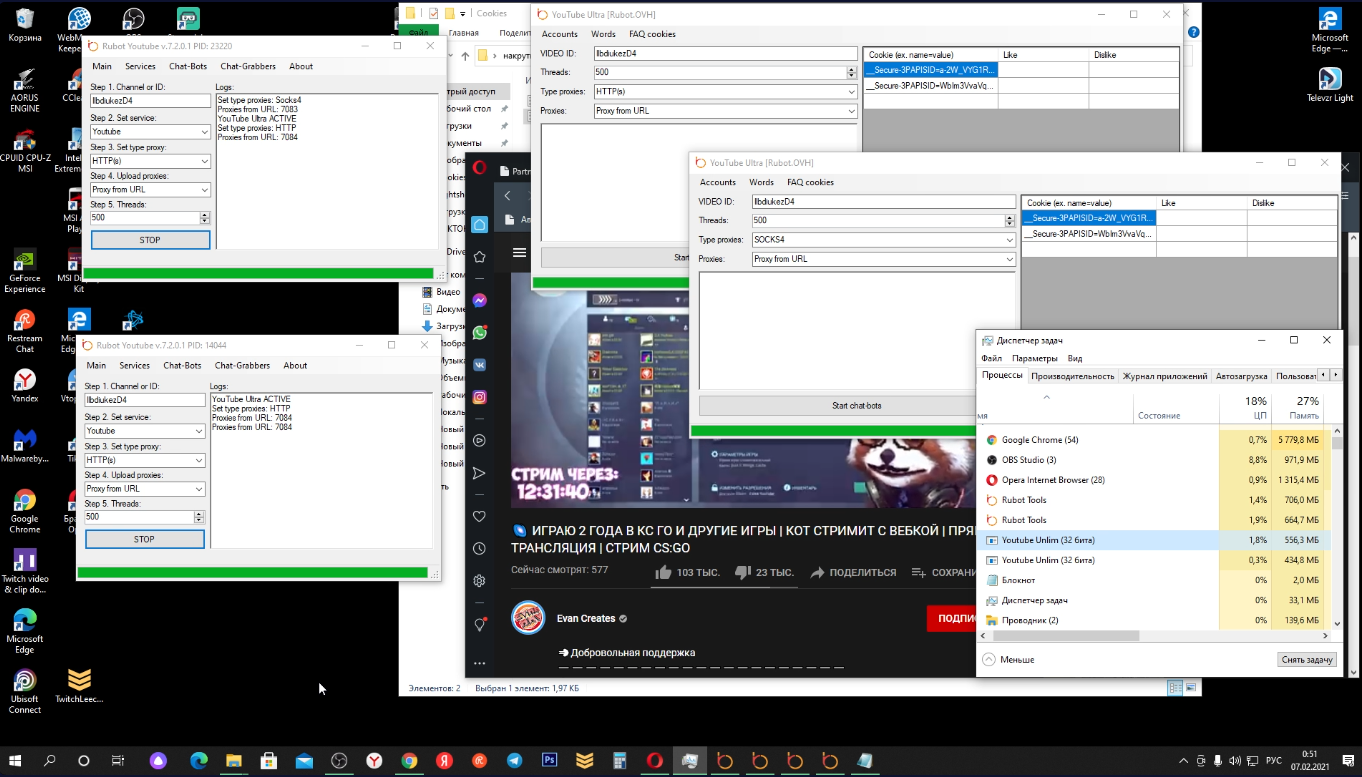This screenshot has height=777, width=1362.
Task: Click the VK icon in Opera sidebar
Action: pyautogui.click(x=480, y=365)
